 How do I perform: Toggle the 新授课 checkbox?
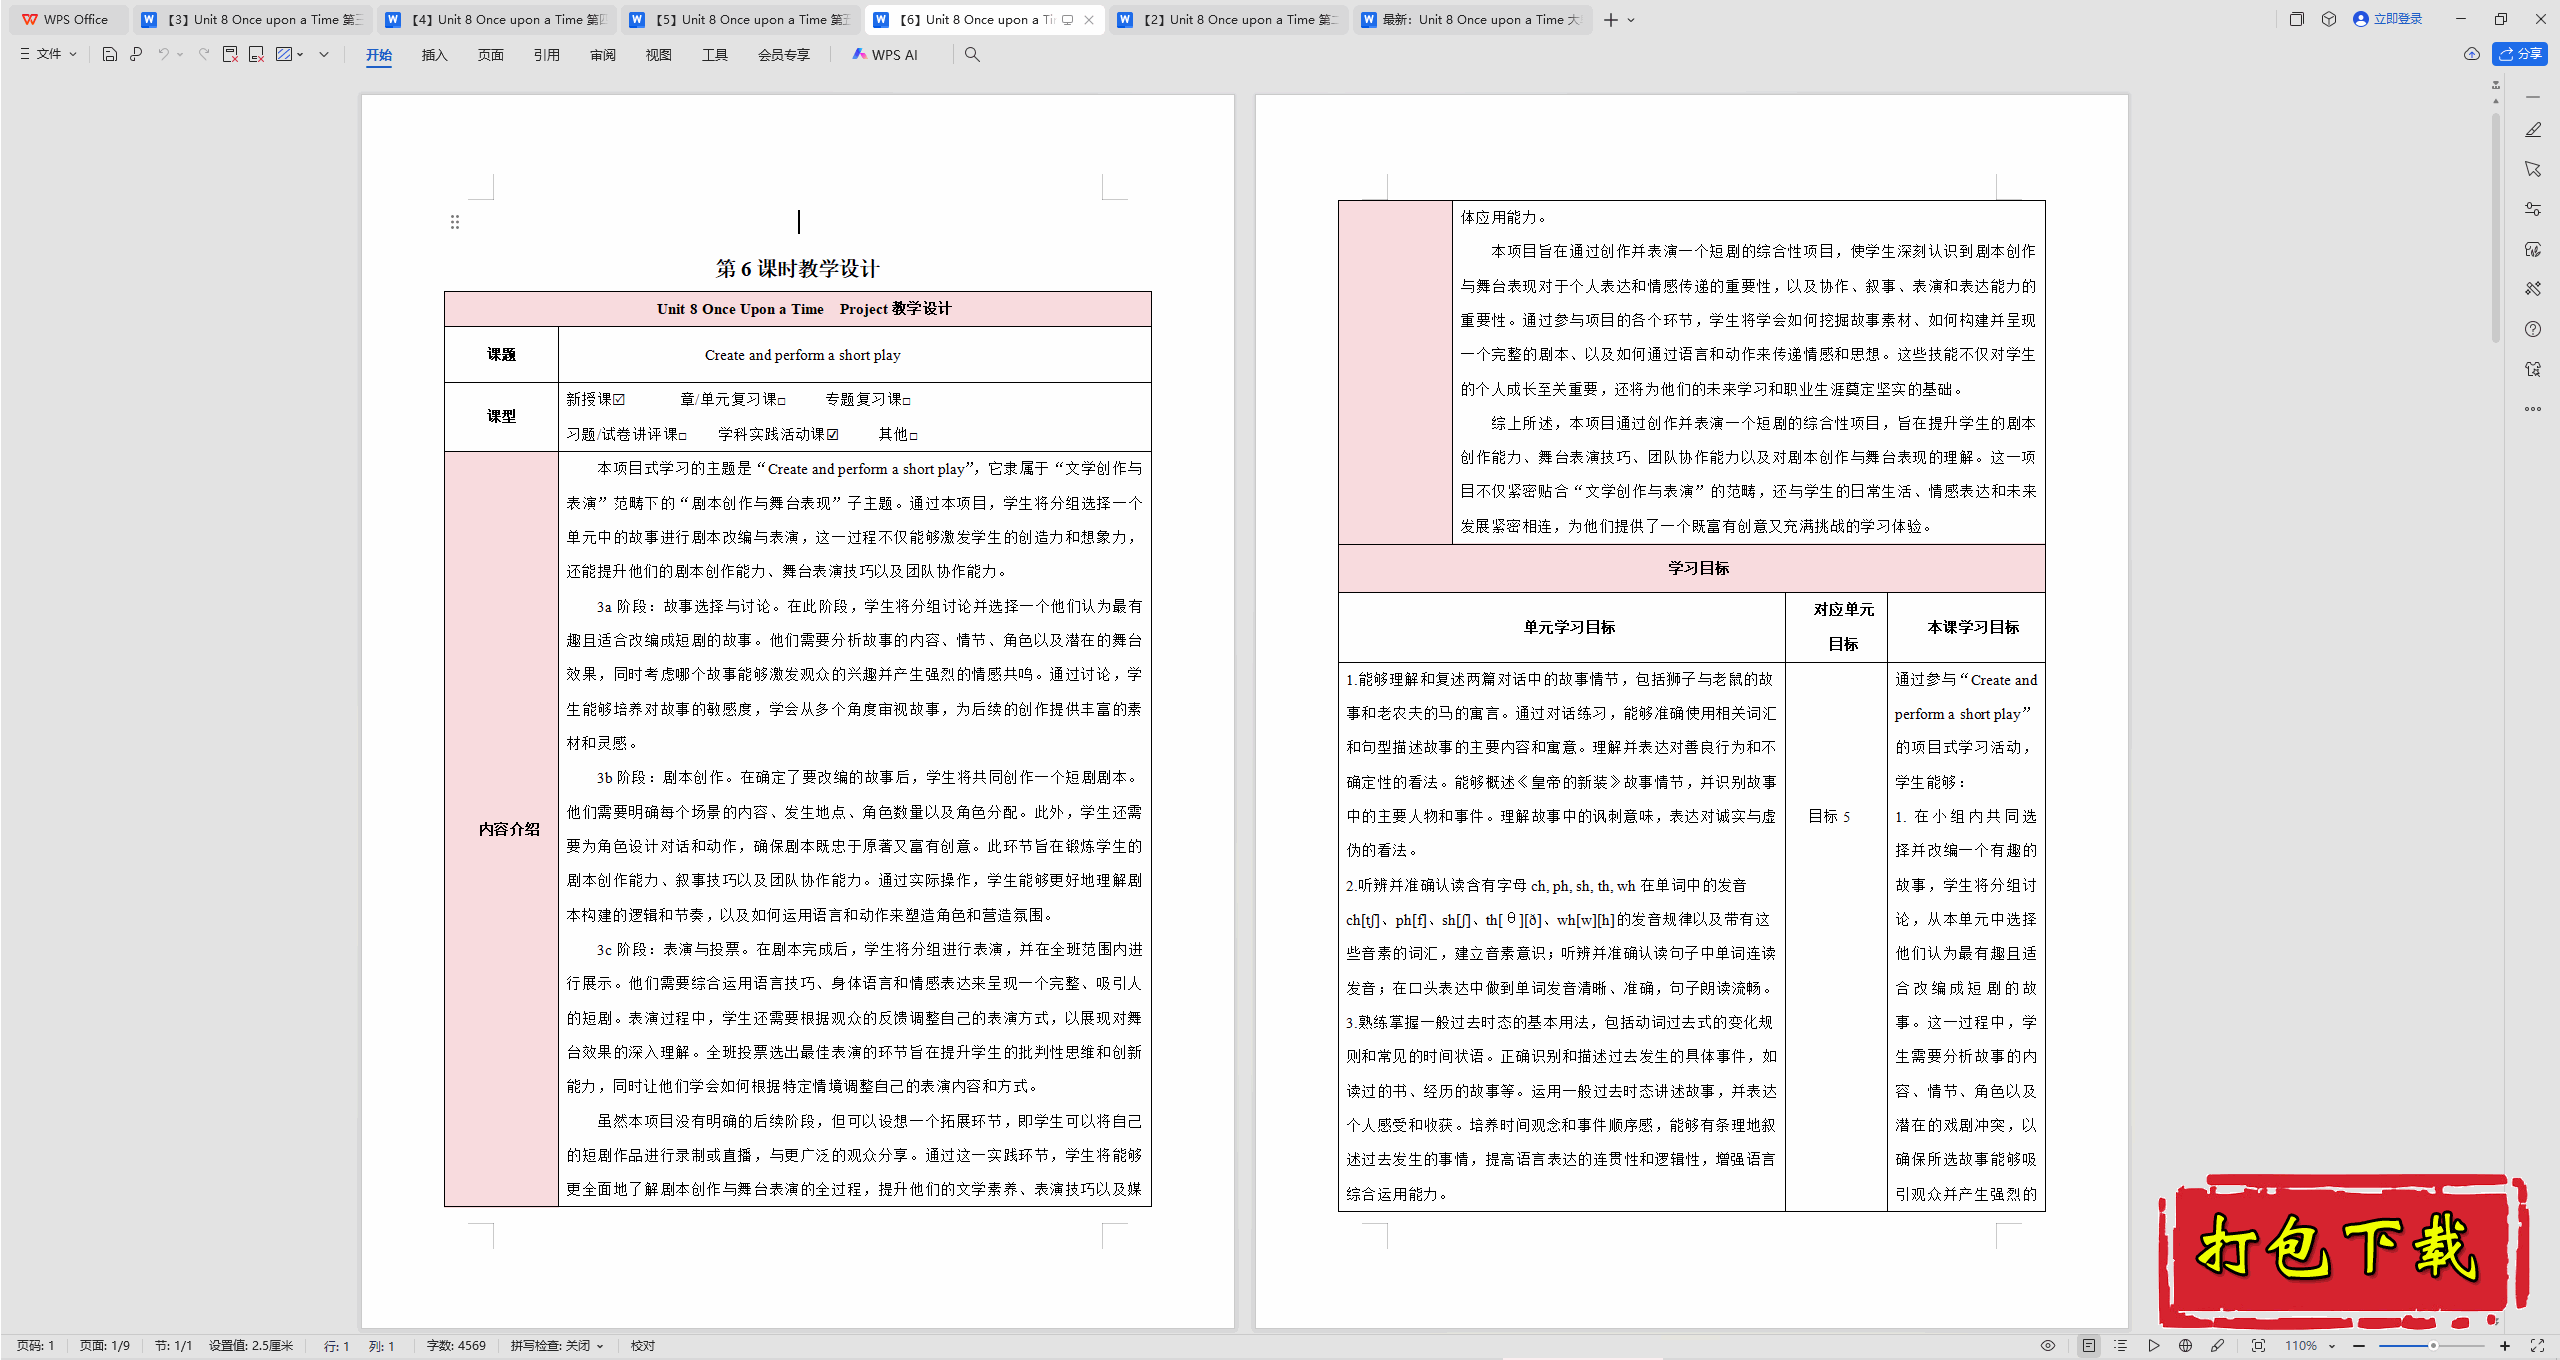point(619,400)
